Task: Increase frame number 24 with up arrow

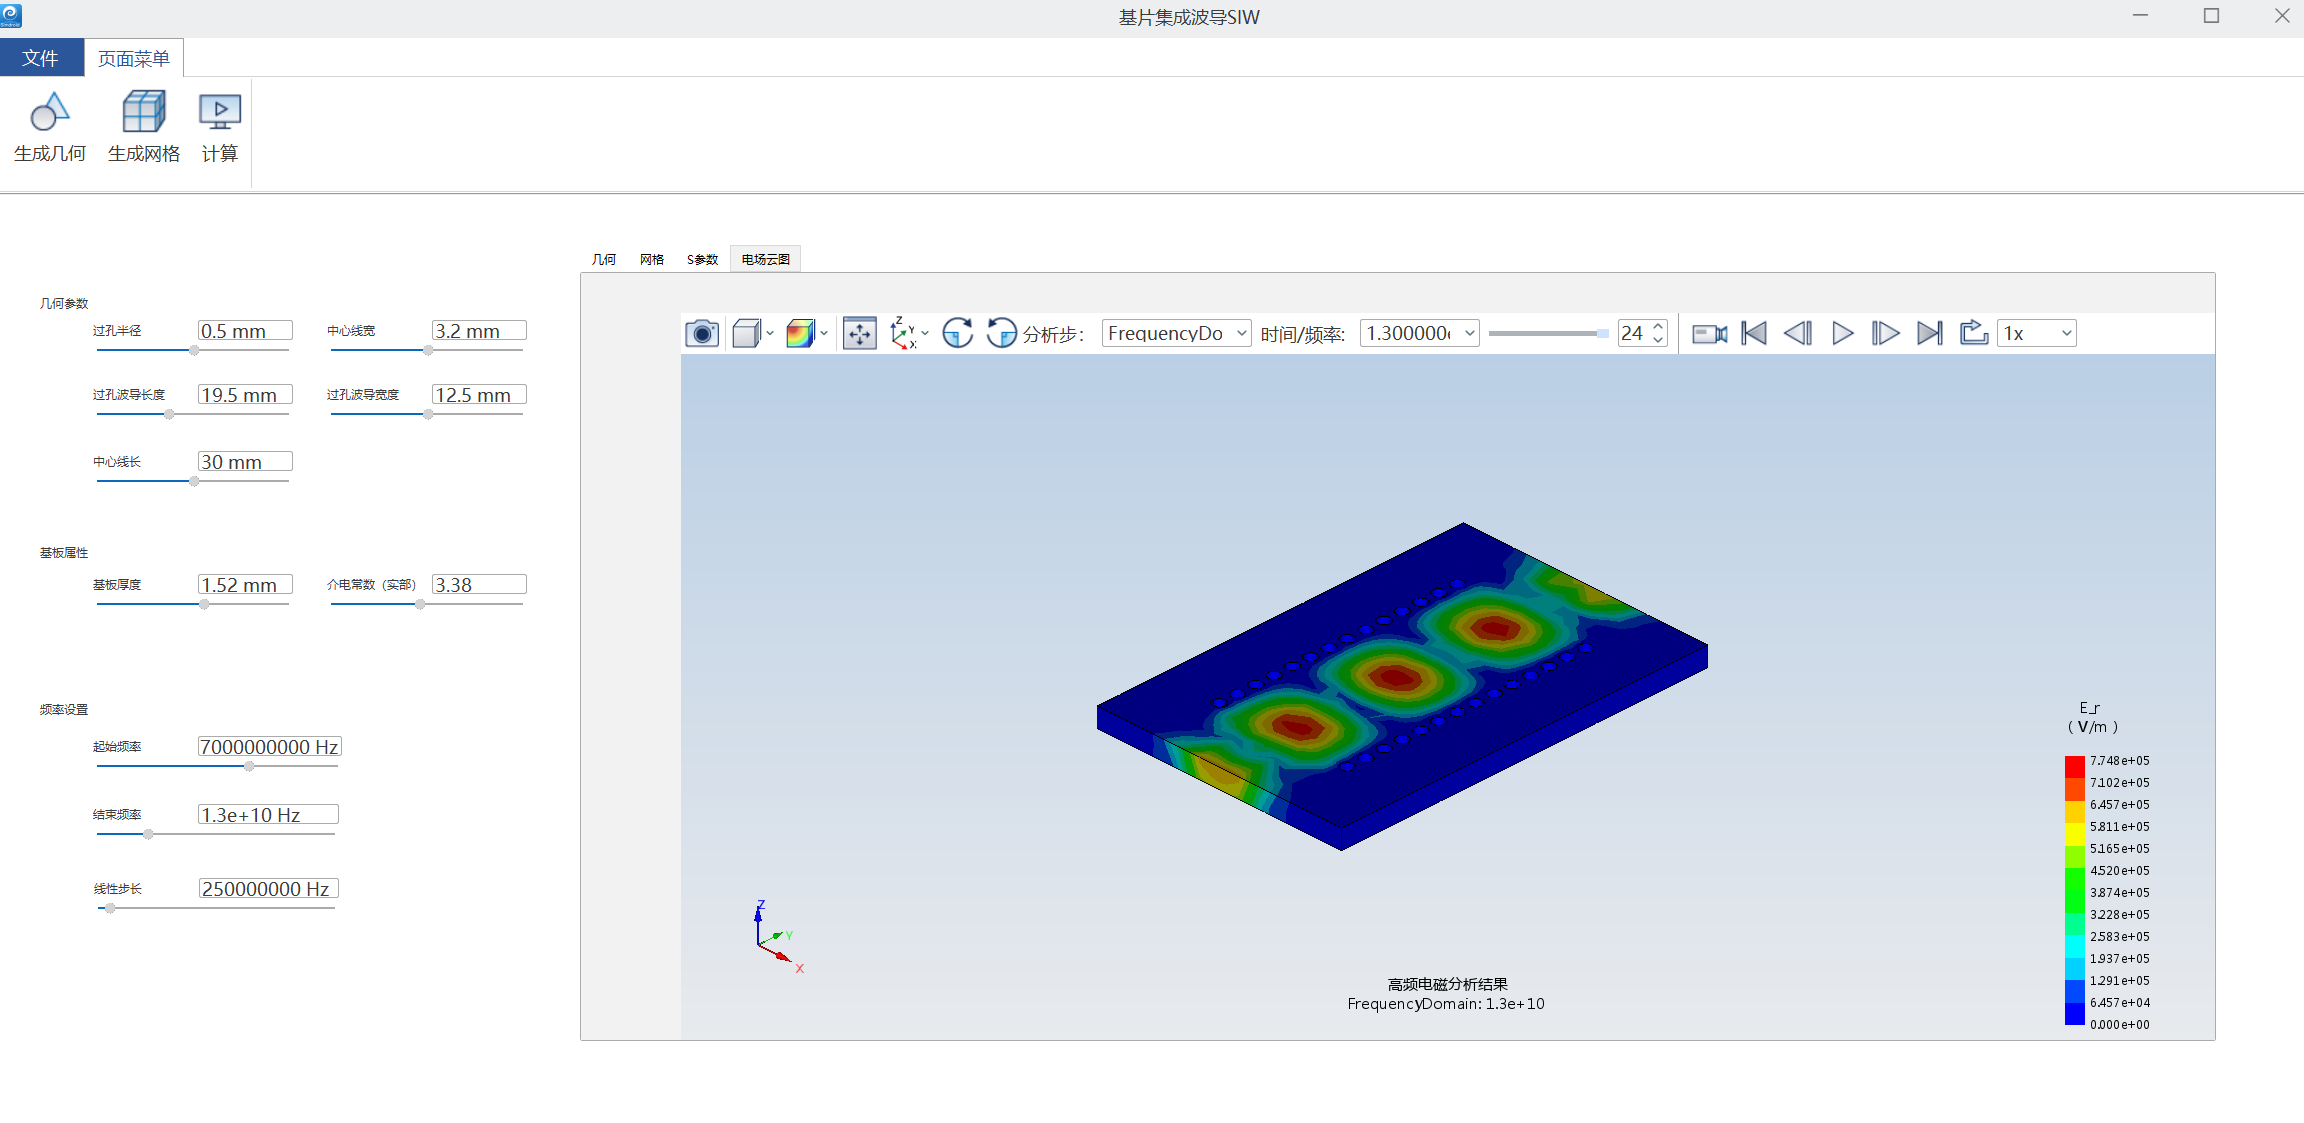Action: click(x=1658, y=326)
